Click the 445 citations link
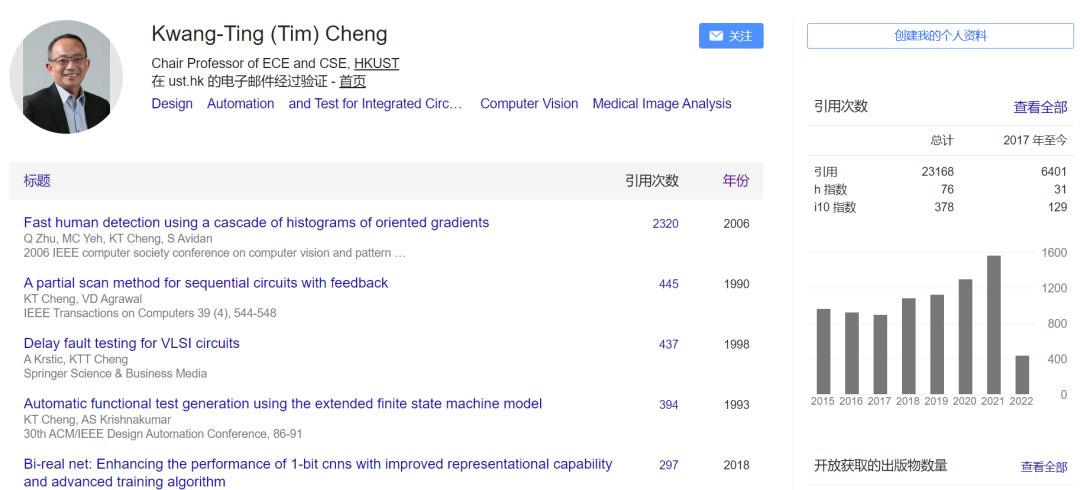This screenshot has height=490, width=1080. pyautogui.click(x=668, y=284)
